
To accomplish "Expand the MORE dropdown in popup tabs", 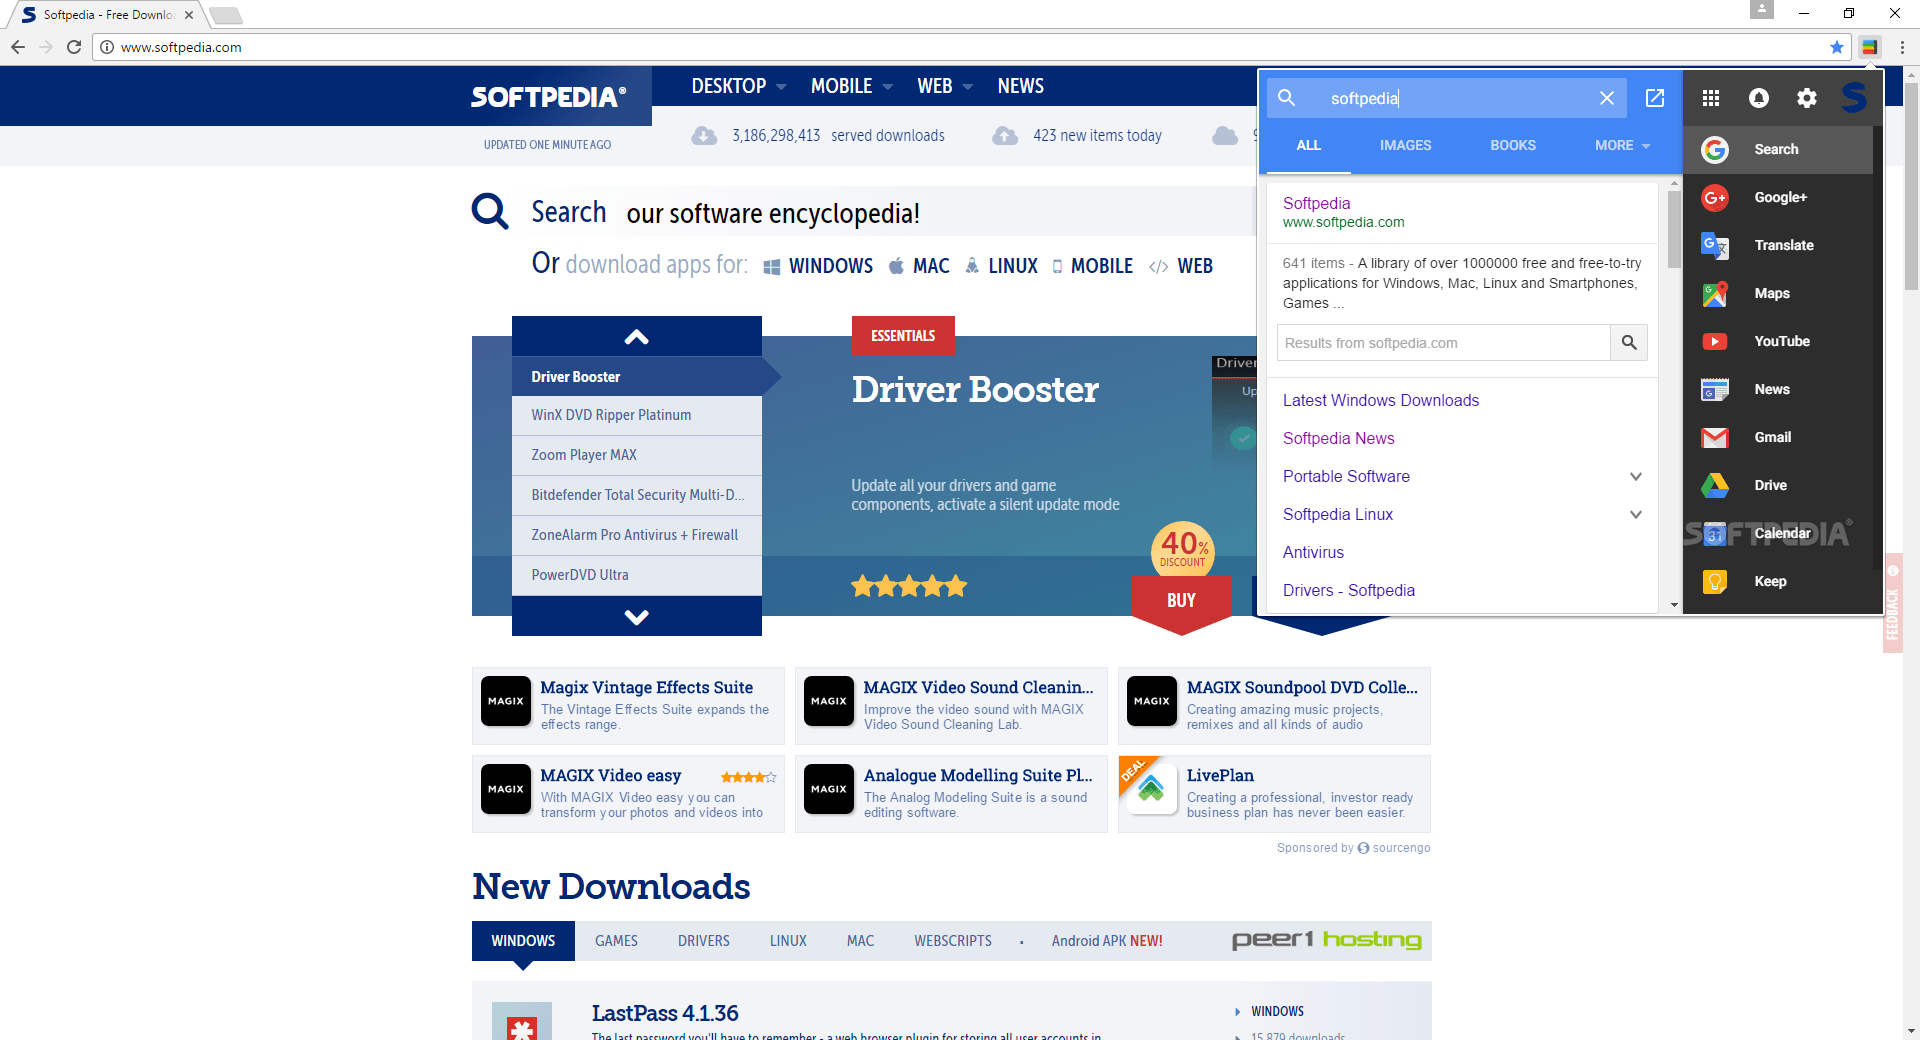I will pos(1622,145).
